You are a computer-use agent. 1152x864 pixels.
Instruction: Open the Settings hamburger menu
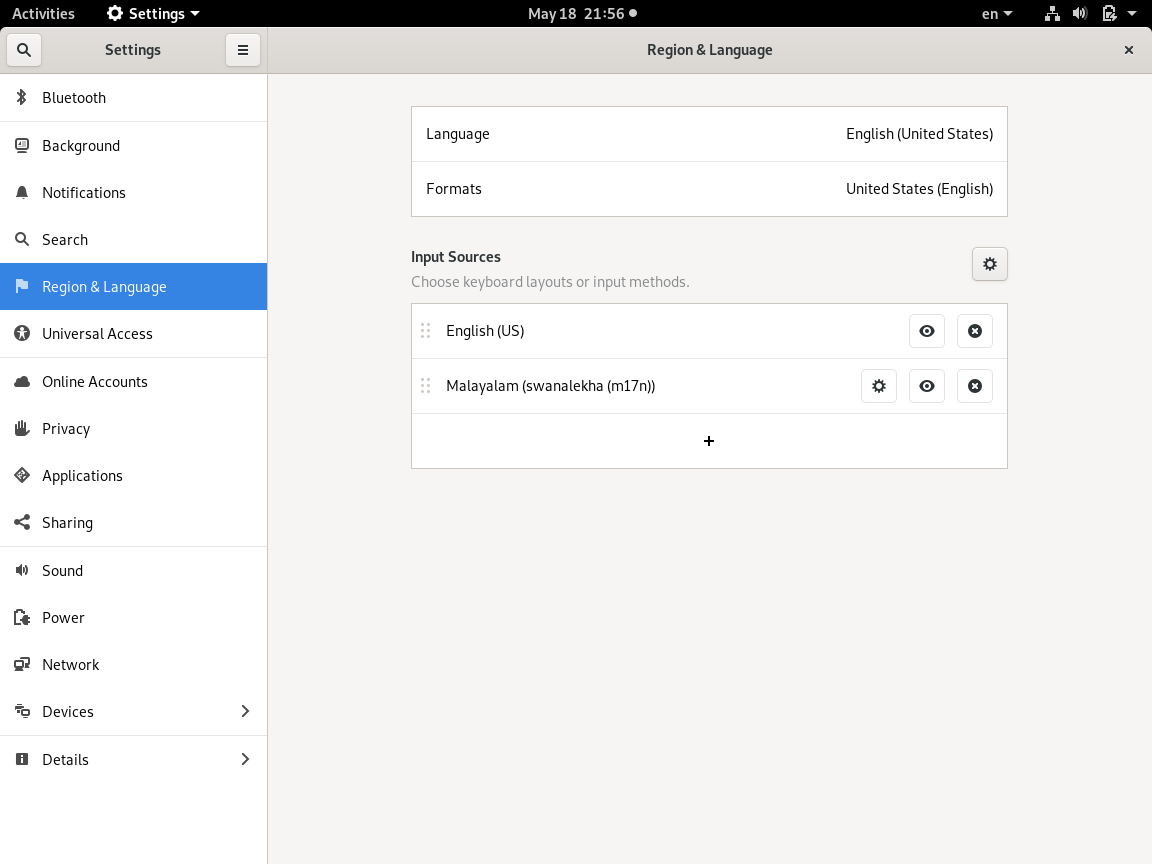(242, 50)
